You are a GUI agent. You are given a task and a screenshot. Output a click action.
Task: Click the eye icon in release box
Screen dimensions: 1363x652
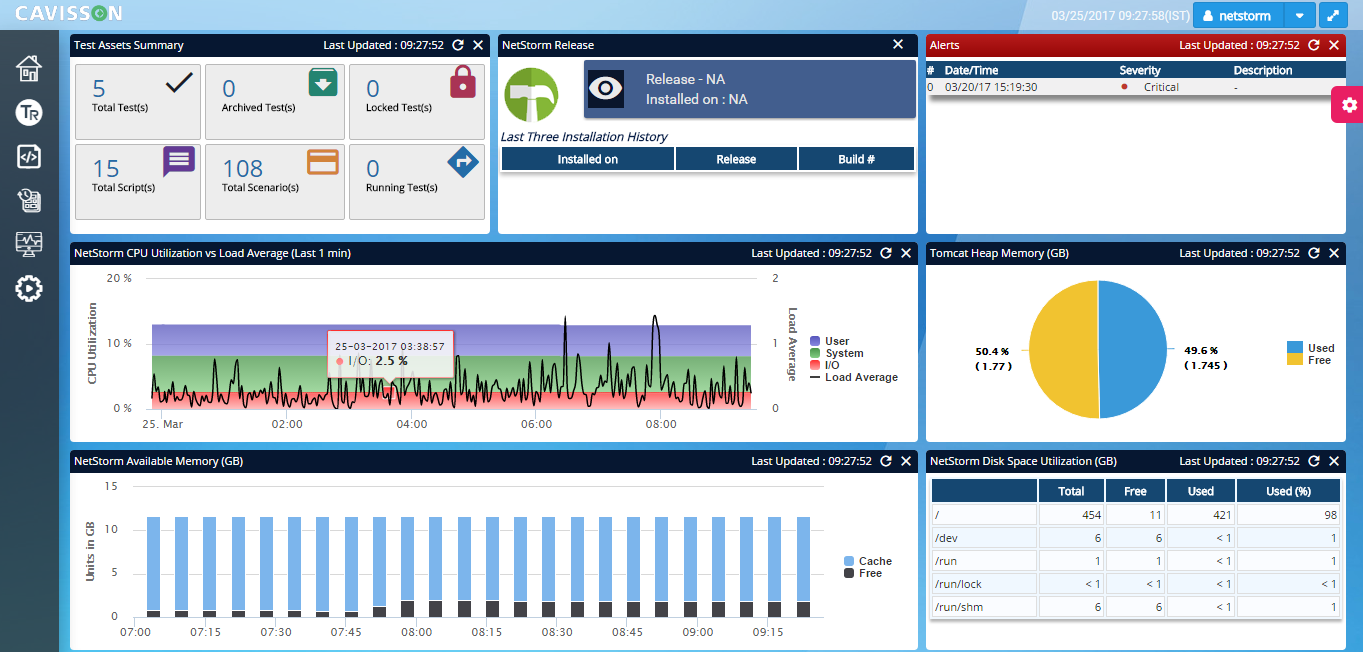pyautogui.click(x=606, y=89)
